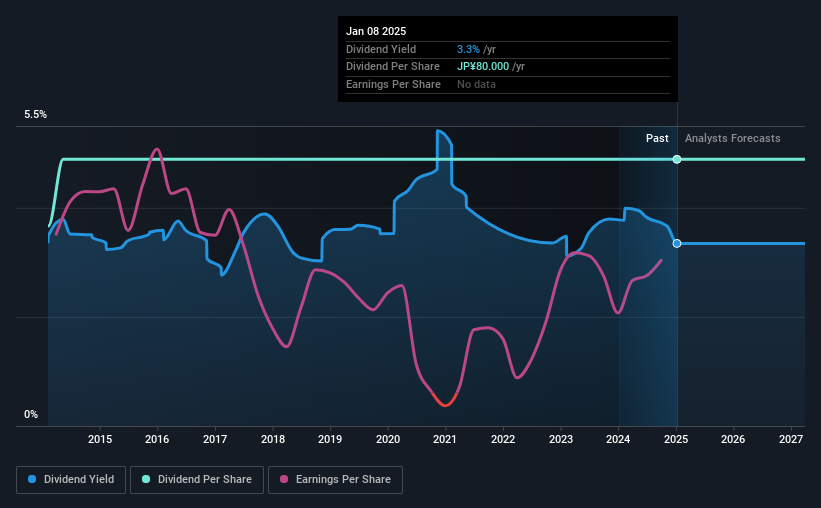Click the blue Dividend Yield legend dot
The height and width of the screenshot is (508, 821).
tap(32, 479)
